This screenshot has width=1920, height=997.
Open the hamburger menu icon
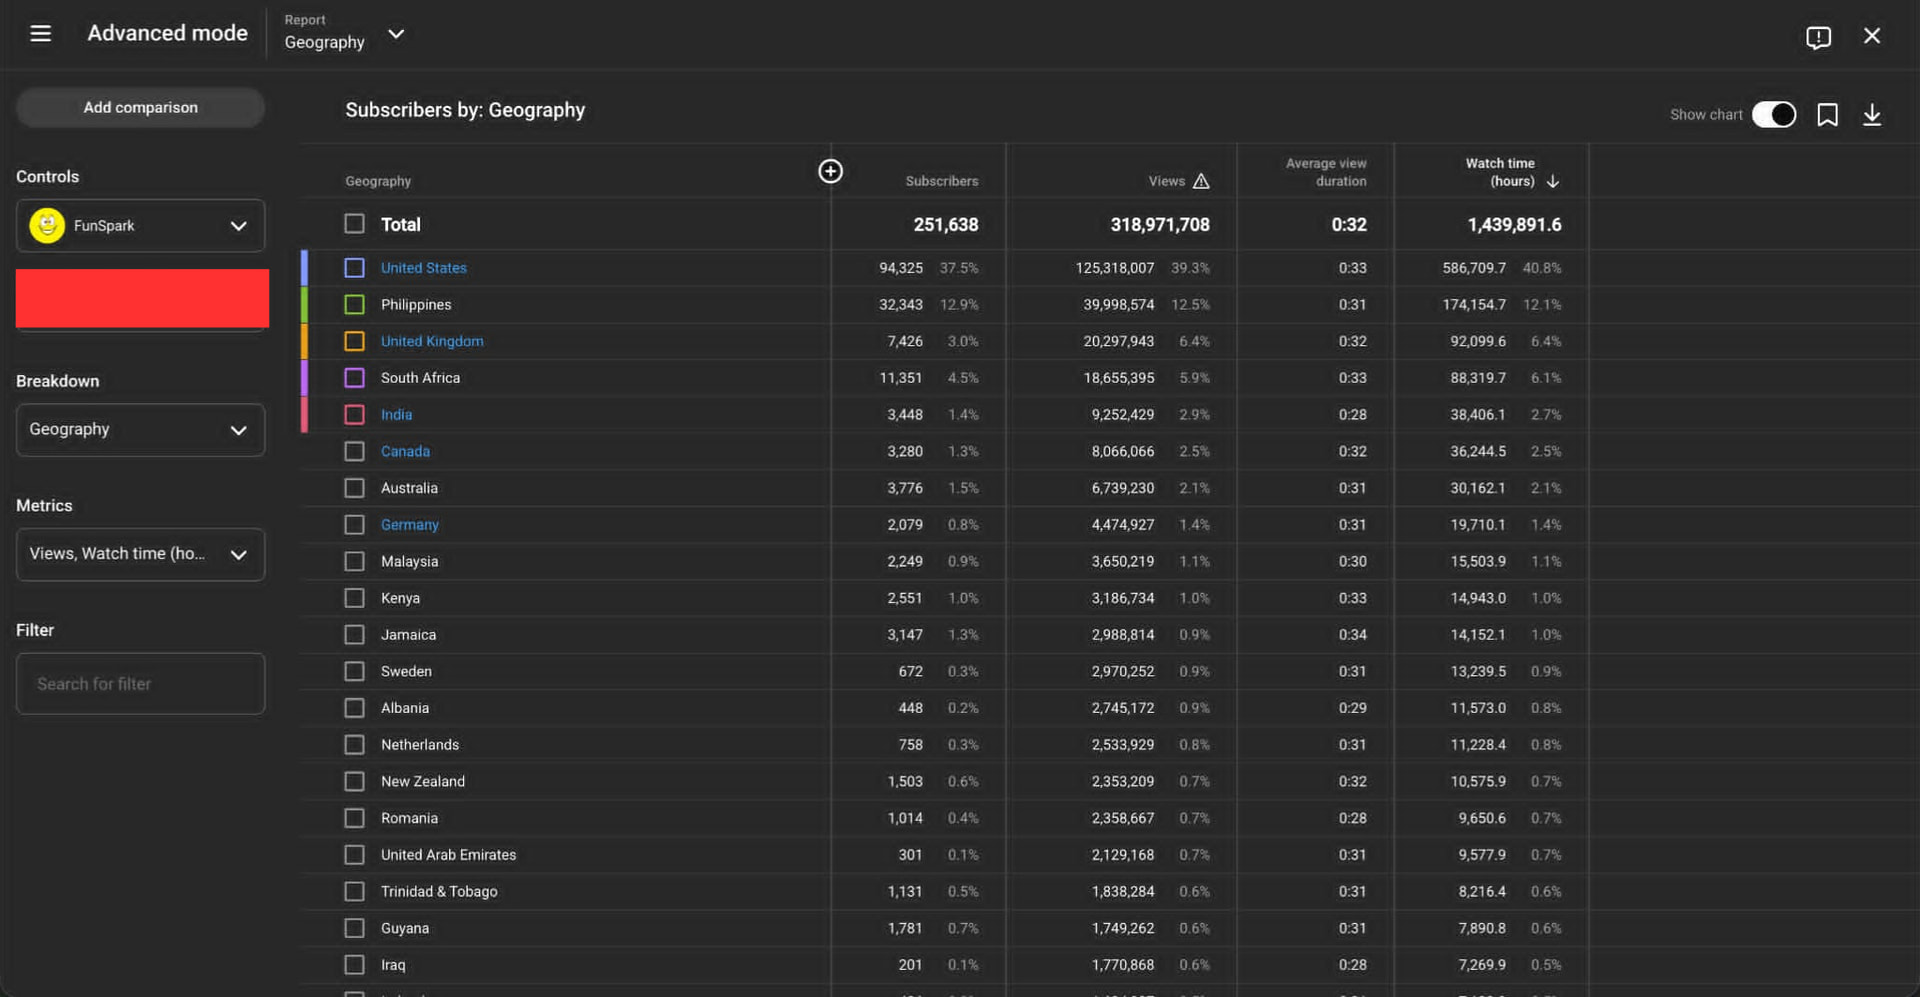tap(40, 34)
